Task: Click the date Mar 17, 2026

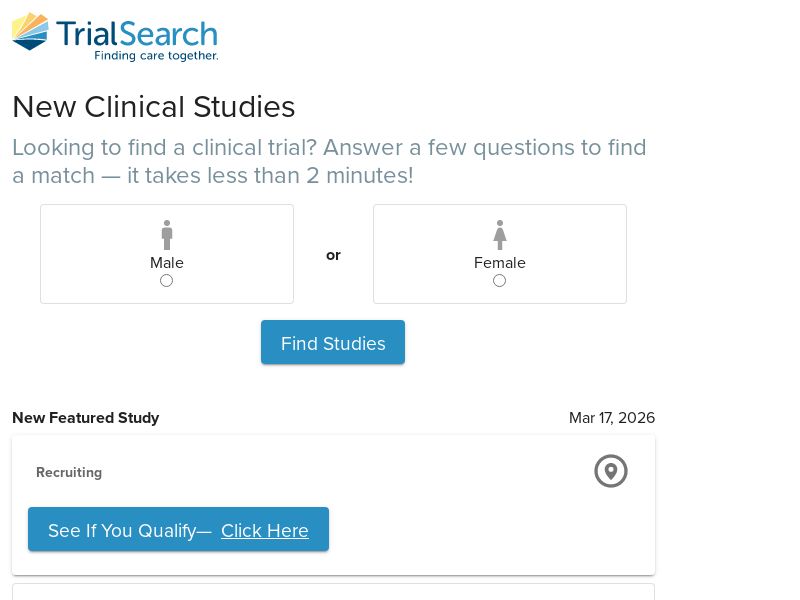Action: pos(612,418)
